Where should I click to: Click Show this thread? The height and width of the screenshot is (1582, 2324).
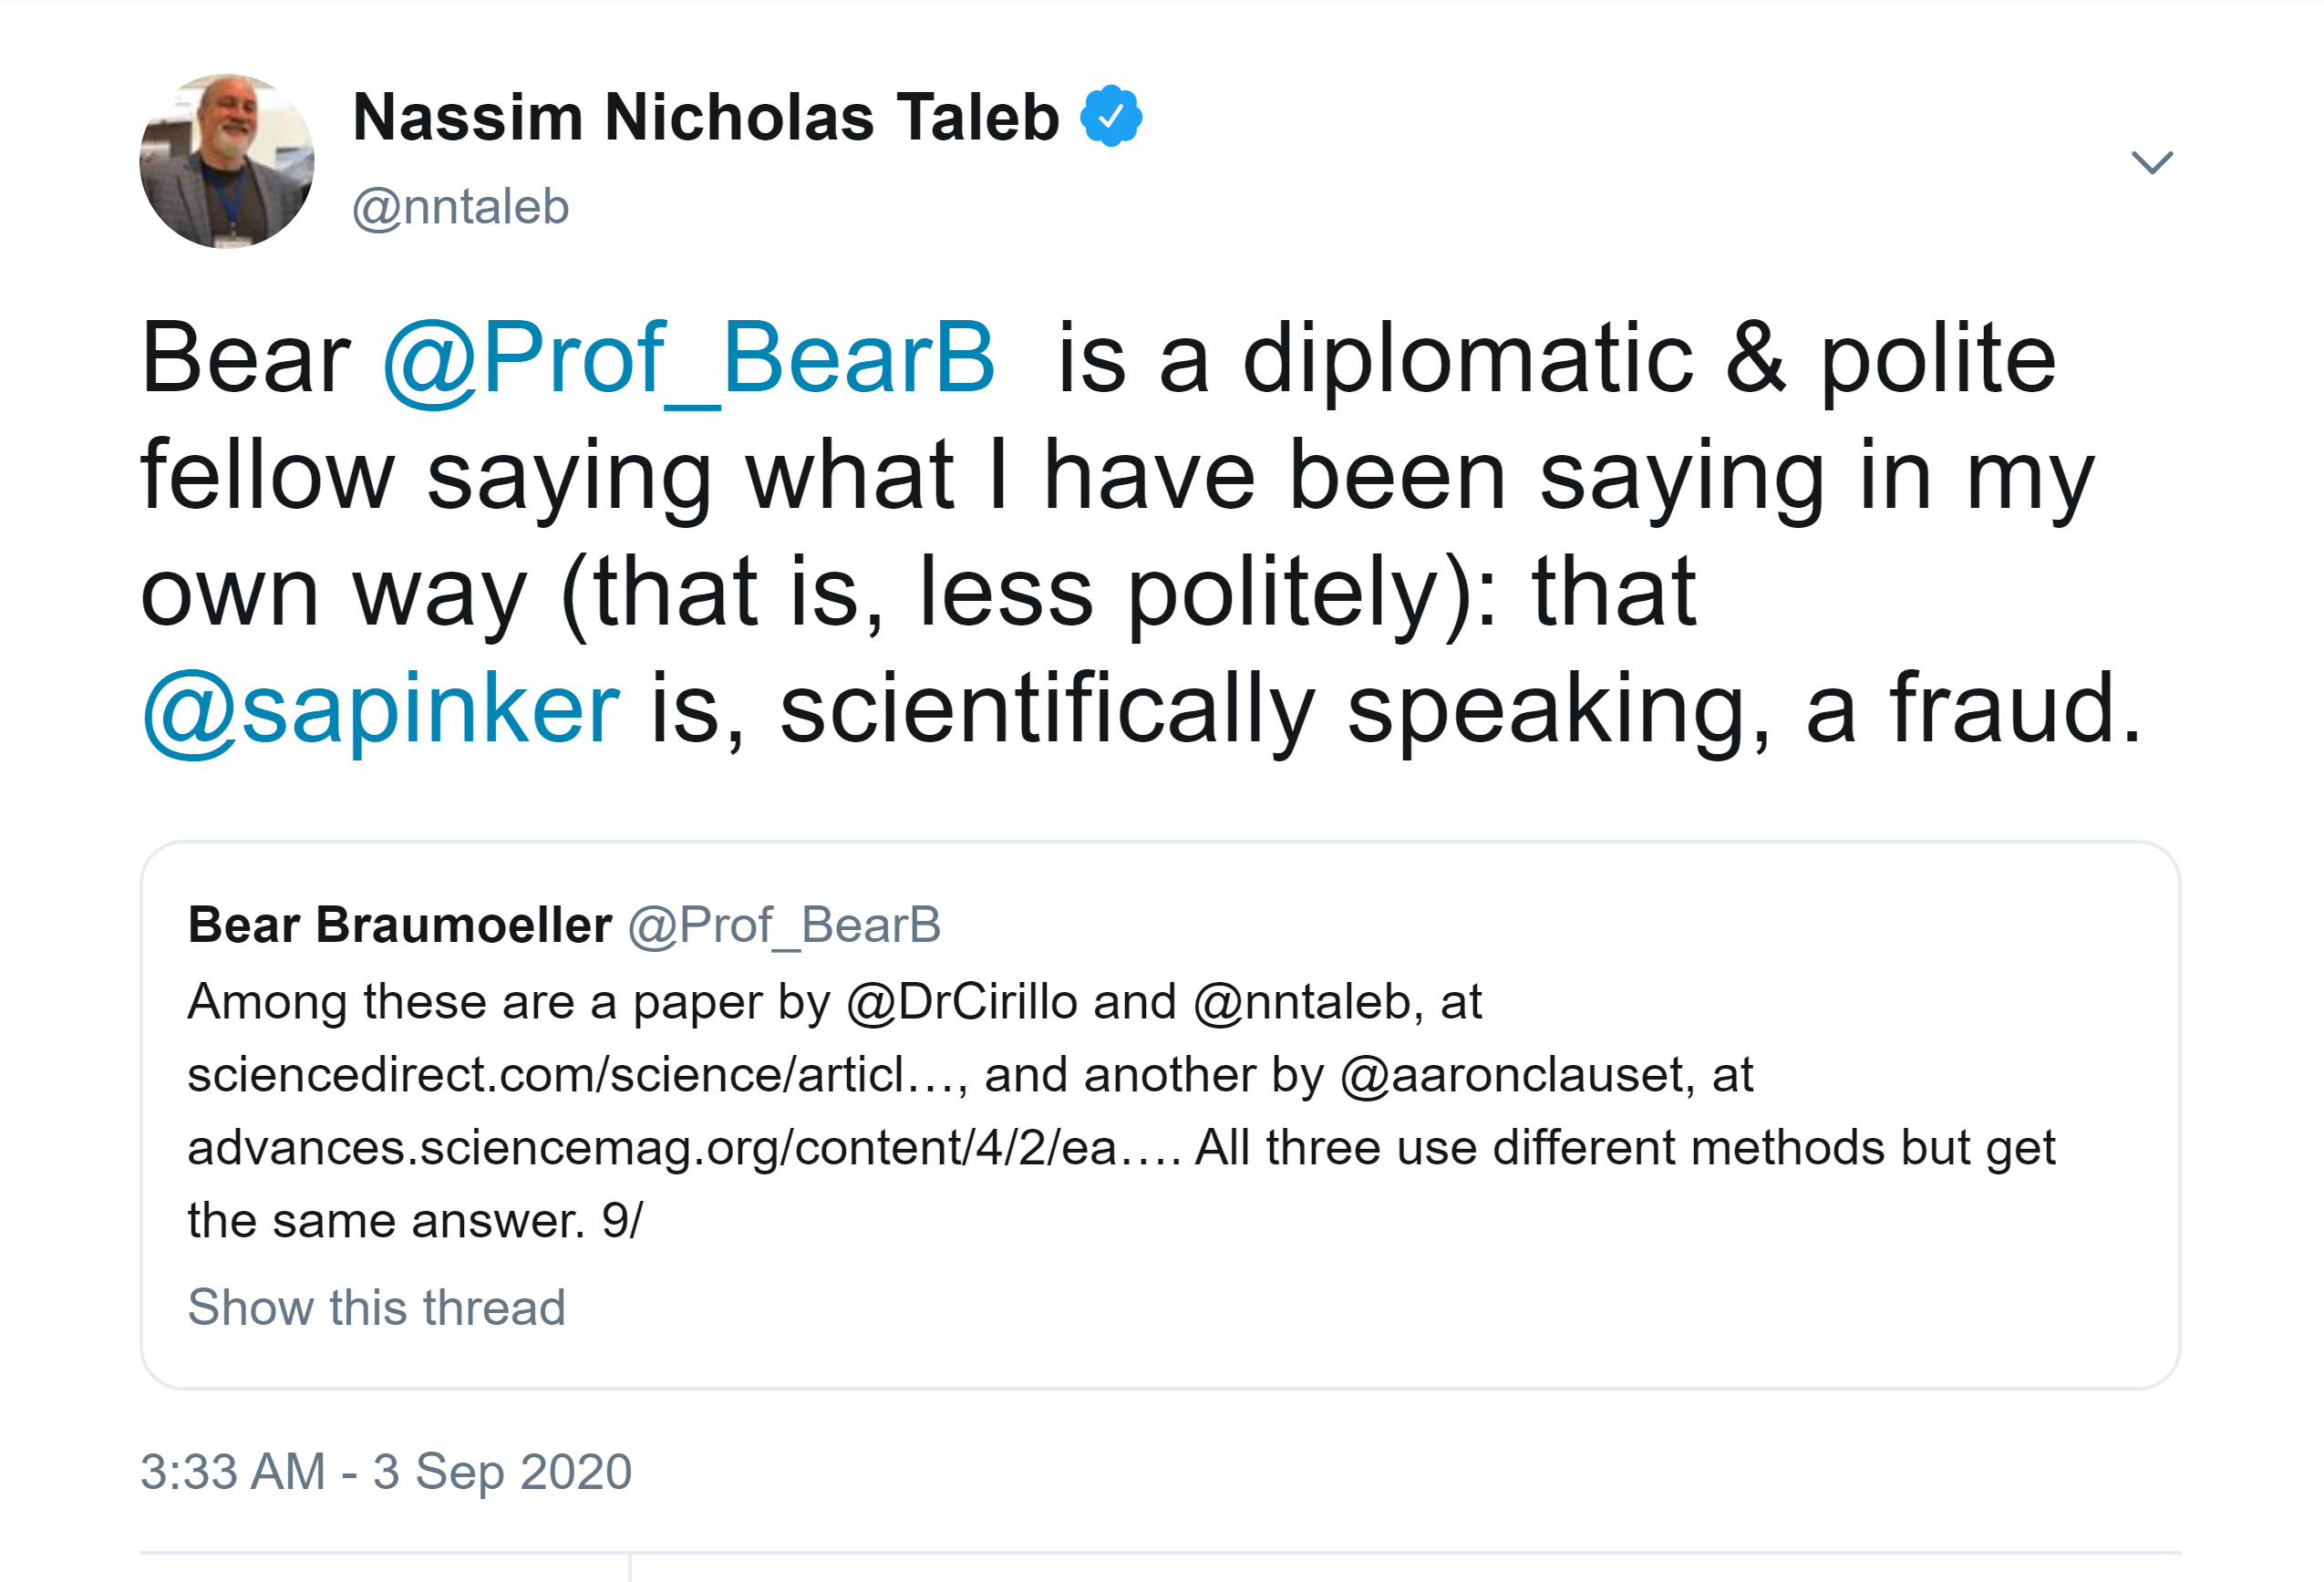377,1307
